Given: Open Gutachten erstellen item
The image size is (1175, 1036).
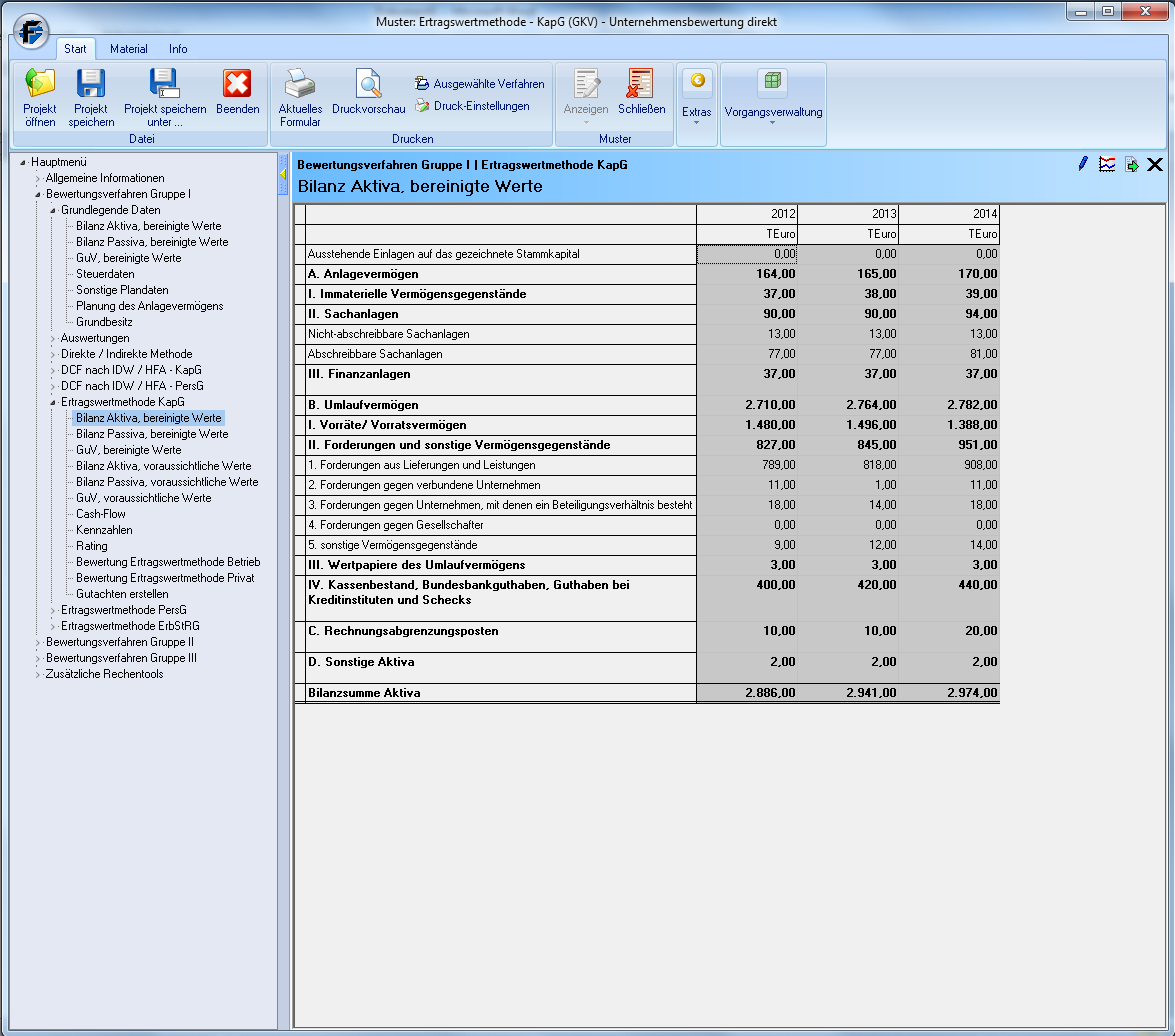Looking at the screenshot, I should point(122,594).
